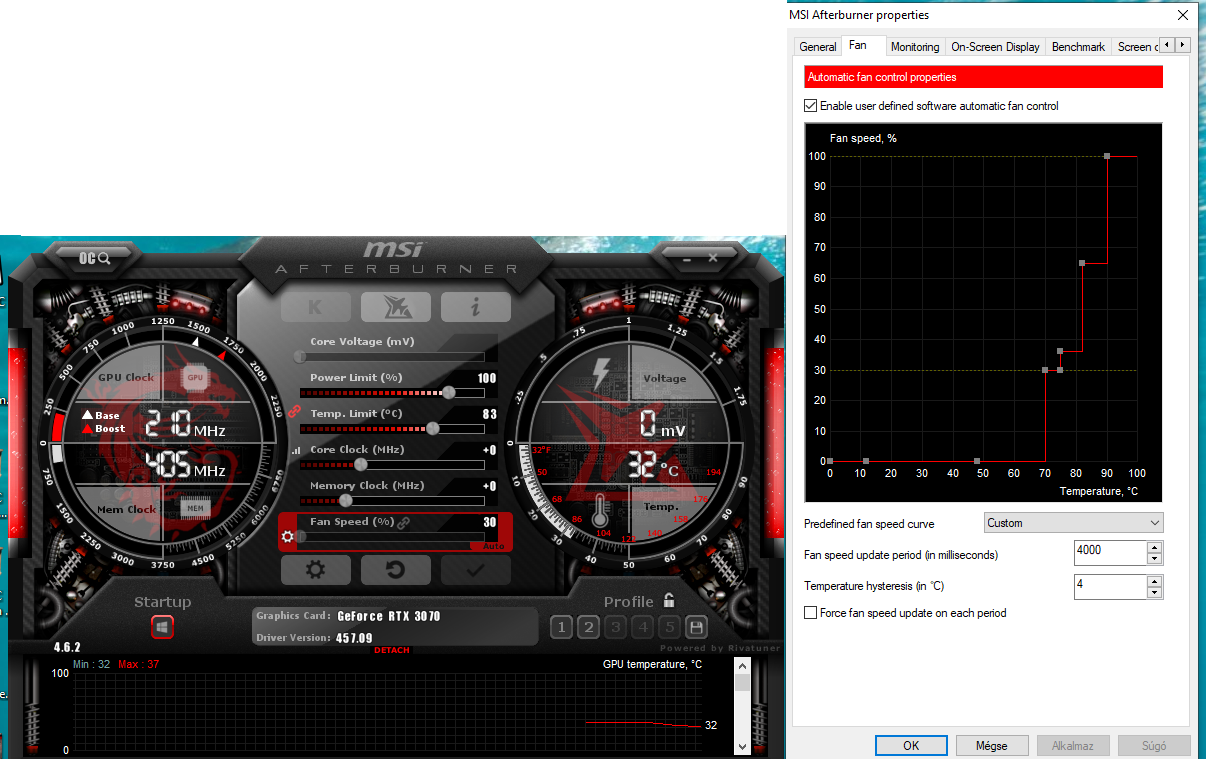
Task: Click the Fan Speed sync link icon
Action: 403,522
